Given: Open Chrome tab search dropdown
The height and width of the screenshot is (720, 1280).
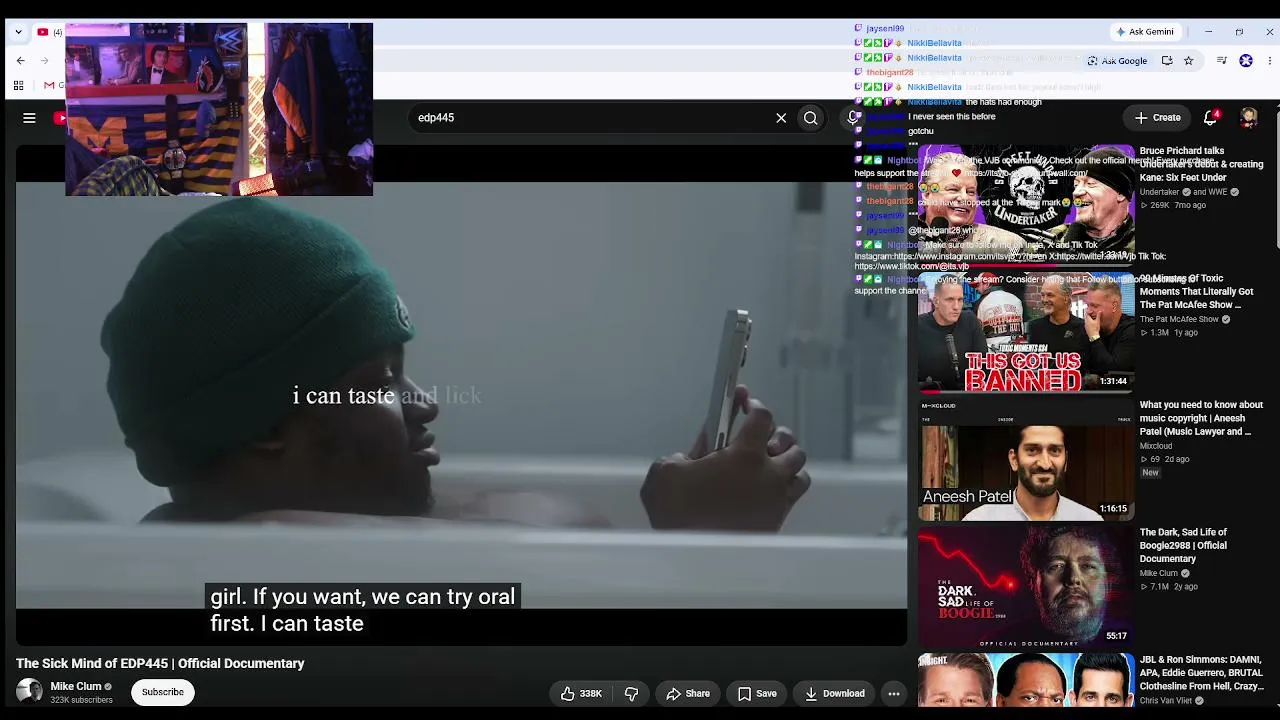Looking at the screenshot, I should click(18, 32).
